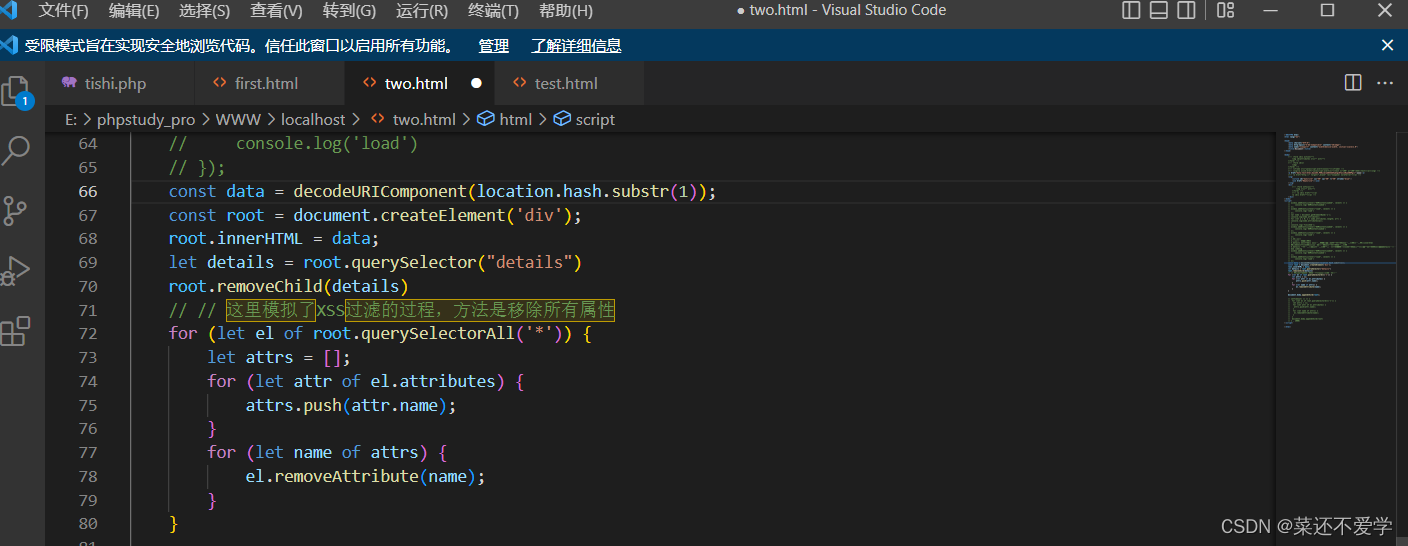This screenshot has height=546, width=1408.
Task: Select the two.html tab
Action: click(418, 84)
